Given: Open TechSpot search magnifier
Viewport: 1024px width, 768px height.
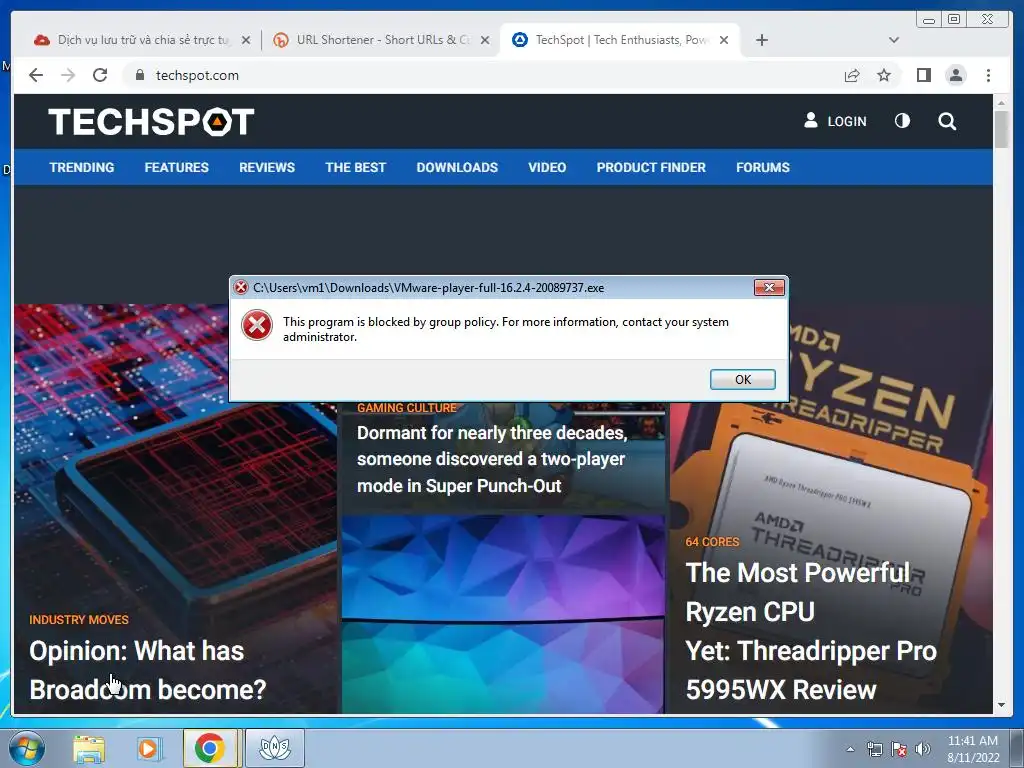Looking at the screenshot, I should point(947,121).
